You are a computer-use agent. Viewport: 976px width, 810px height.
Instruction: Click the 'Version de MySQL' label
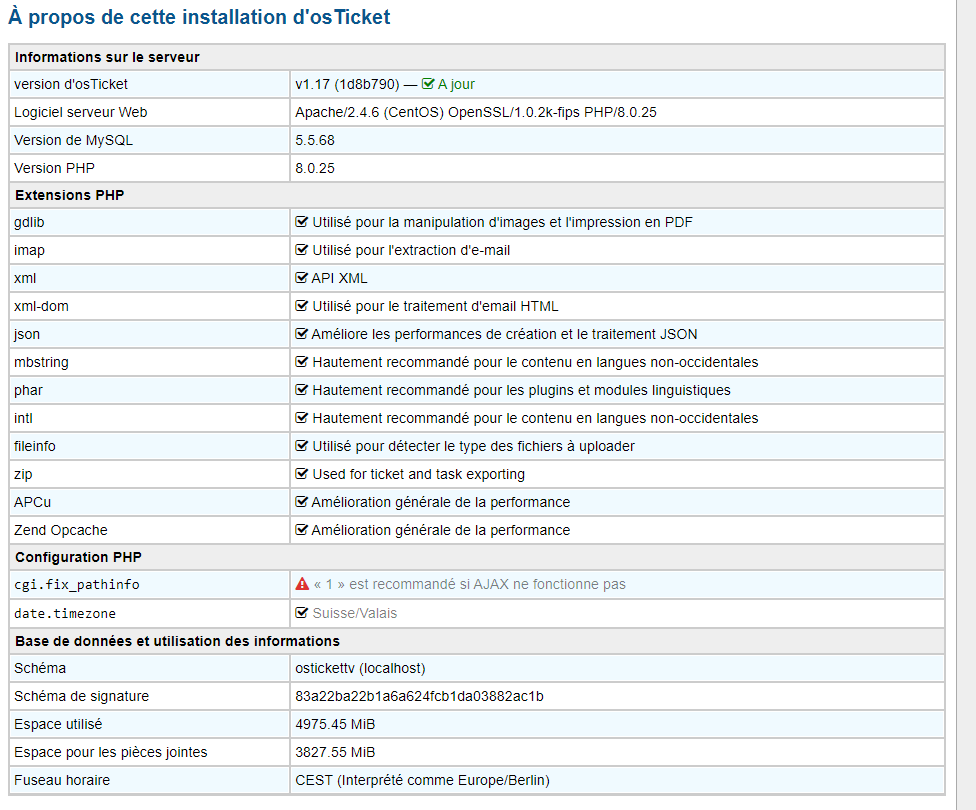[x=73, y=141]
